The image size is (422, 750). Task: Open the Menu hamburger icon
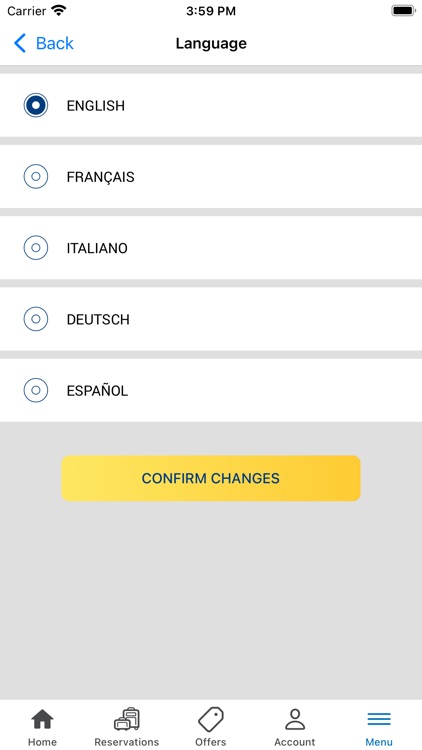point(379,719)
